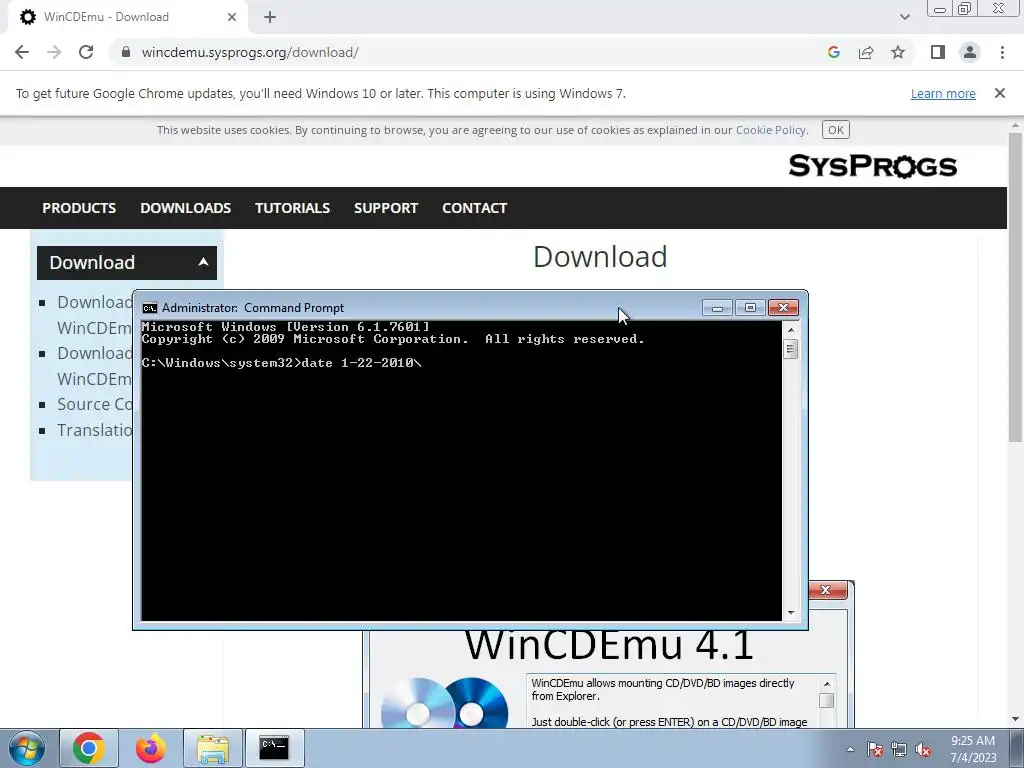Open the Learn more link about Chrome updates

[x=943, y=93]
